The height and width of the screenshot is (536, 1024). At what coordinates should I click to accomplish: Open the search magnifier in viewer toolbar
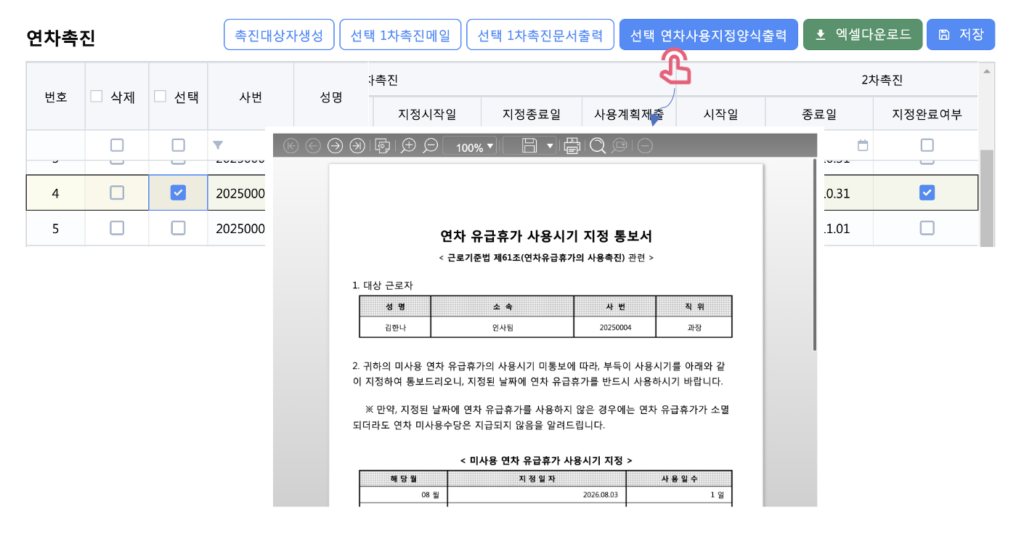(x=597, y=146)
